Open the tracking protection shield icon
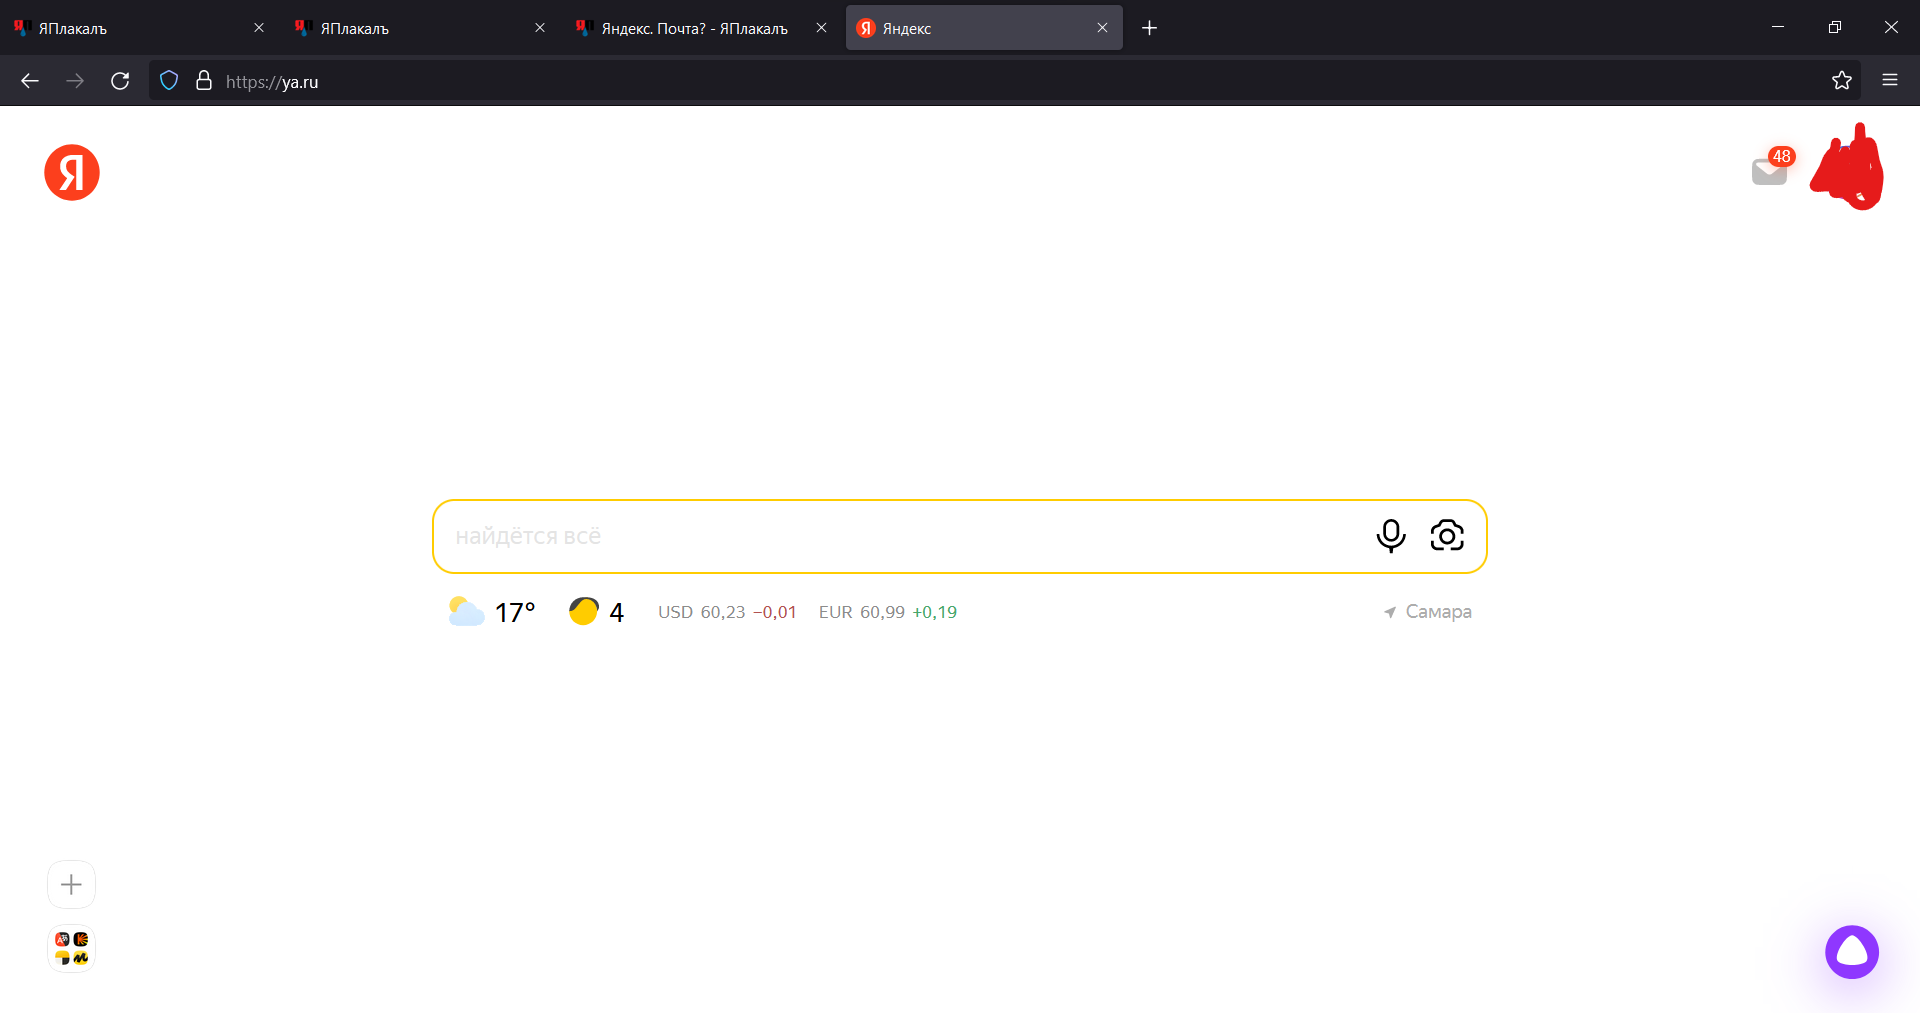Image resolution: width=1920 pixels, height=1013 pixels. pyautogui.click(x=169, y=81)
